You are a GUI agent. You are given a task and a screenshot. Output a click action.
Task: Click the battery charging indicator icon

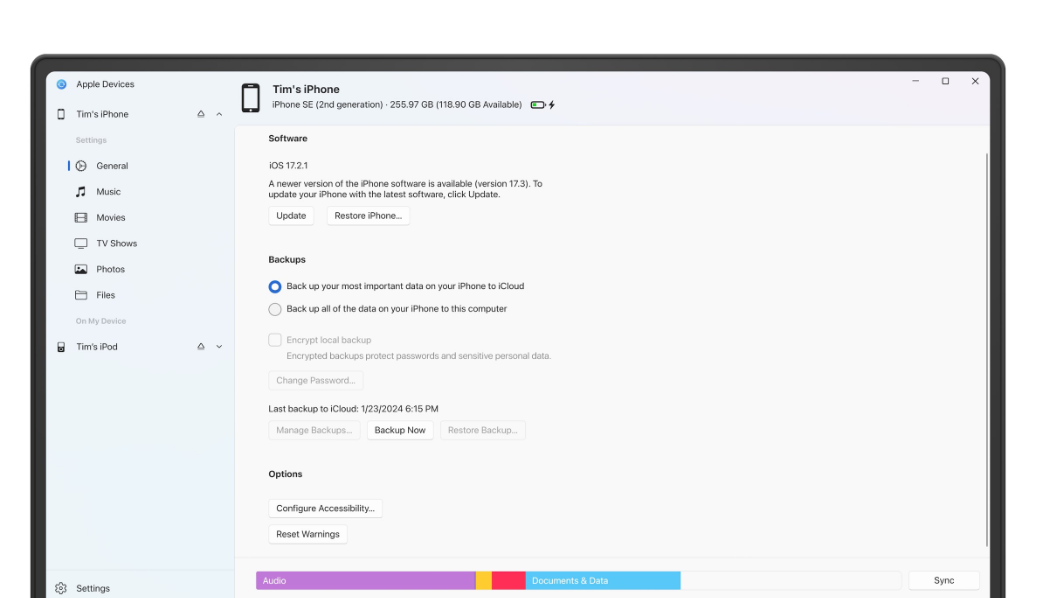click(543, 105)
